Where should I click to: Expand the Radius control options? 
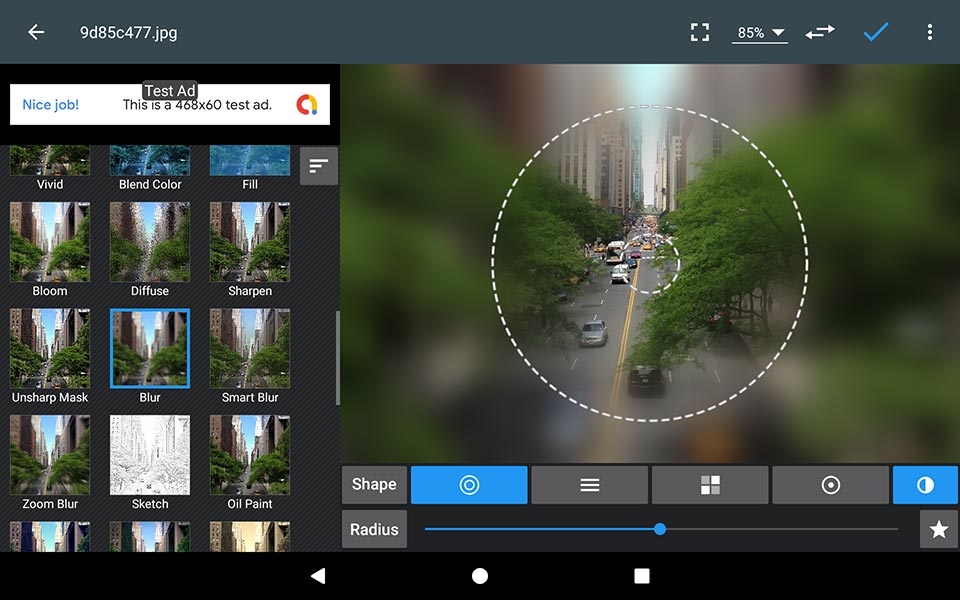tap(374, 529)
